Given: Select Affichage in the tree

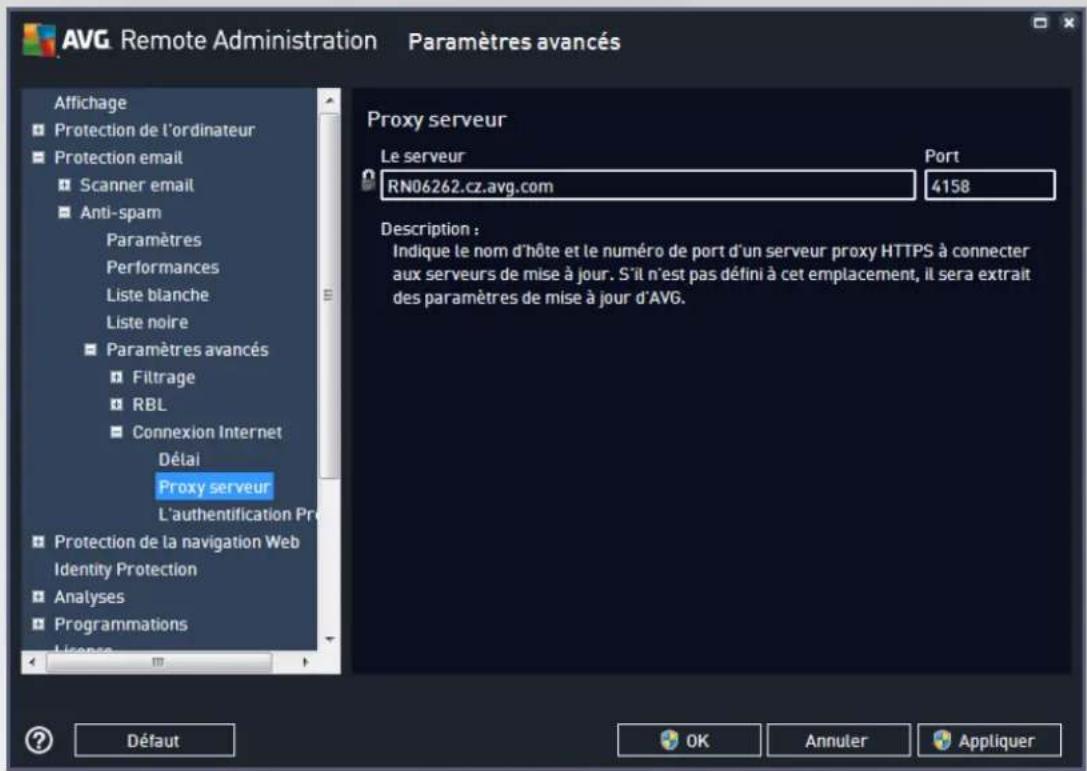Looking at the screenshot, I should (x=90, y=103).
